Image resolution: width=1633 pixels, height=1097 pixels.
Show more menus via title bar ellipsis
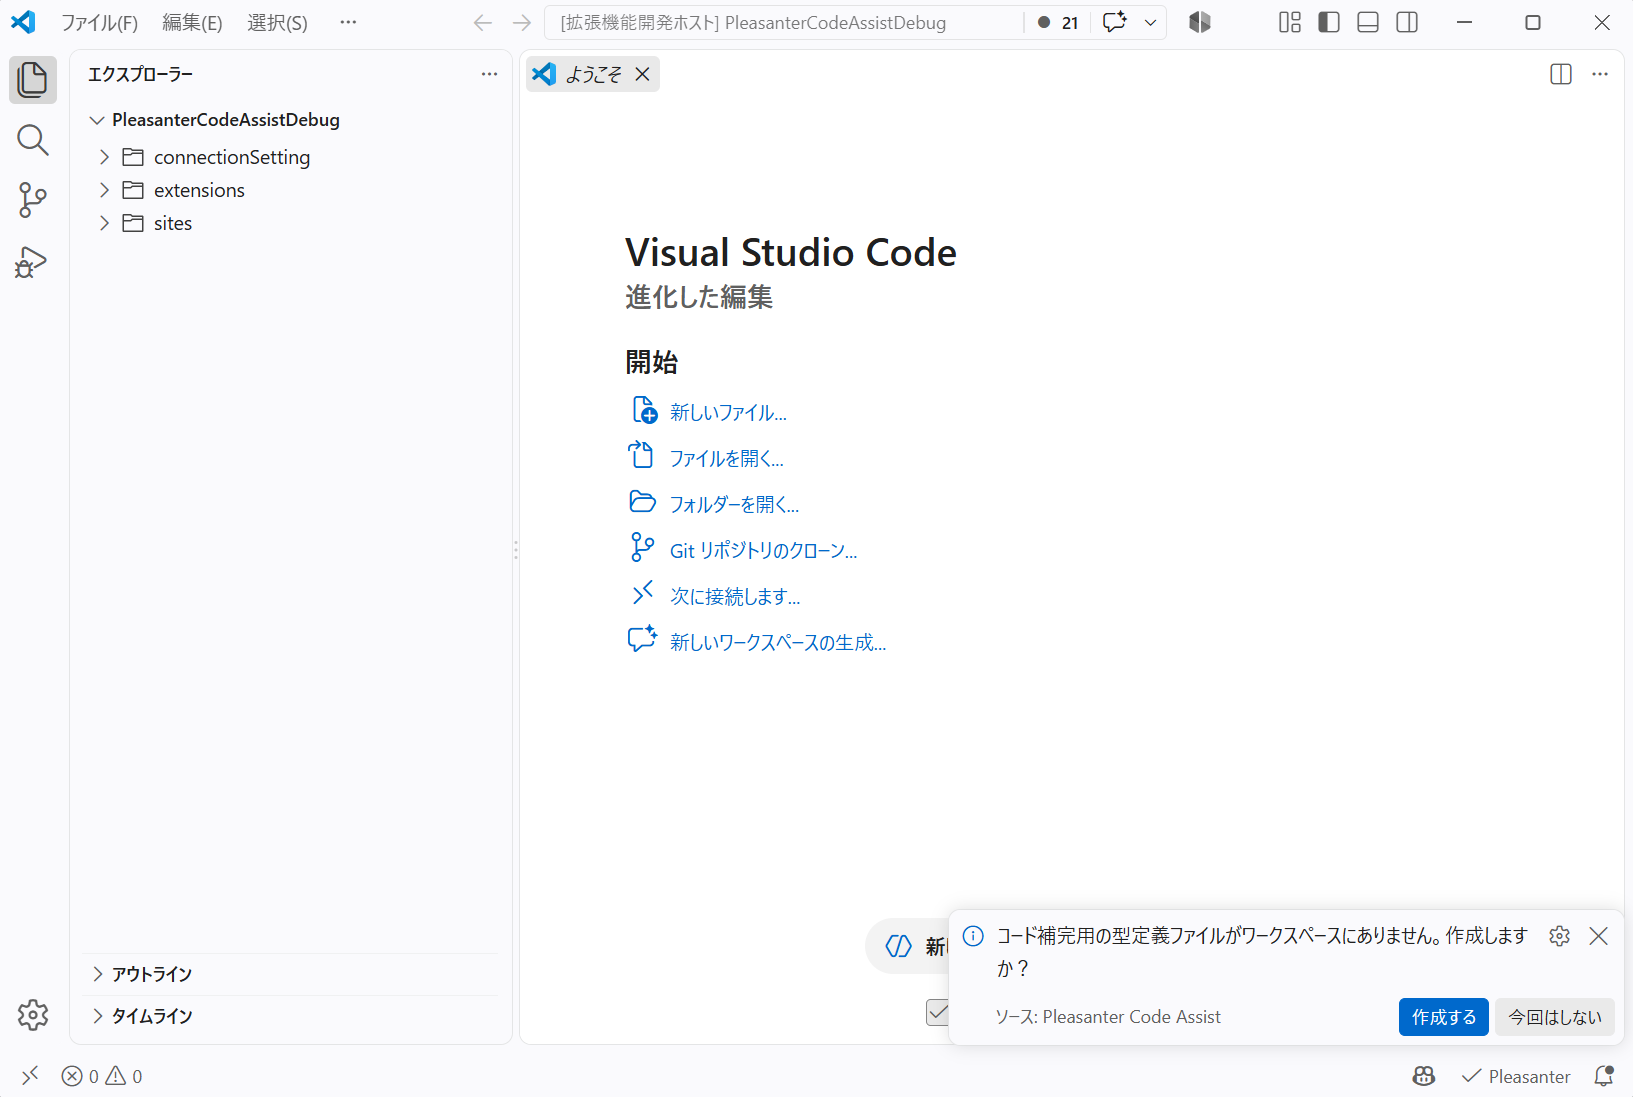(x=348, y=22)
